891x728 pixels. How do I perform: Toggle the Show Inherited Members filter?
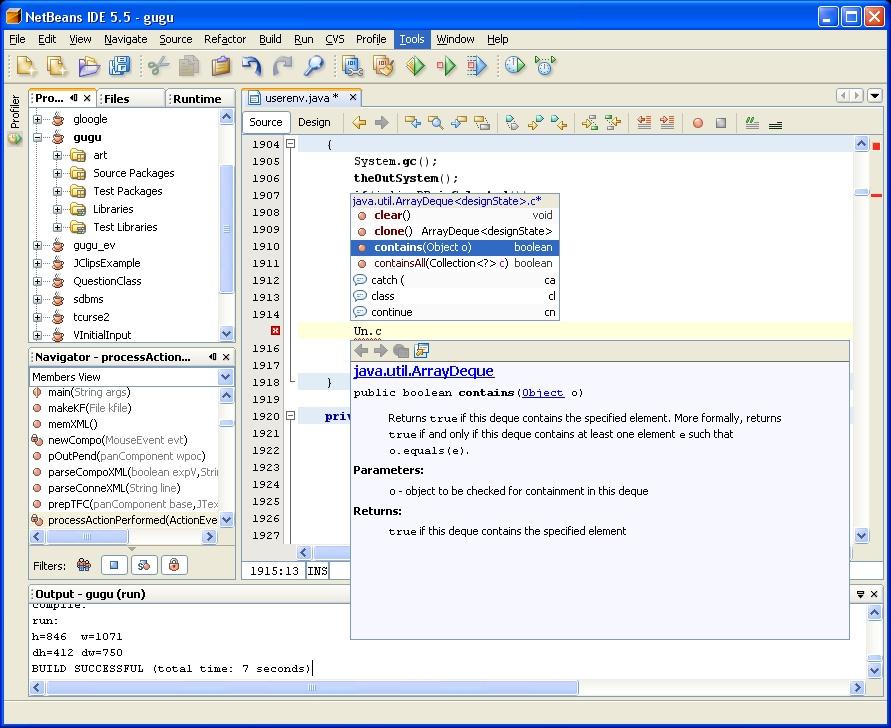[84, 565]
